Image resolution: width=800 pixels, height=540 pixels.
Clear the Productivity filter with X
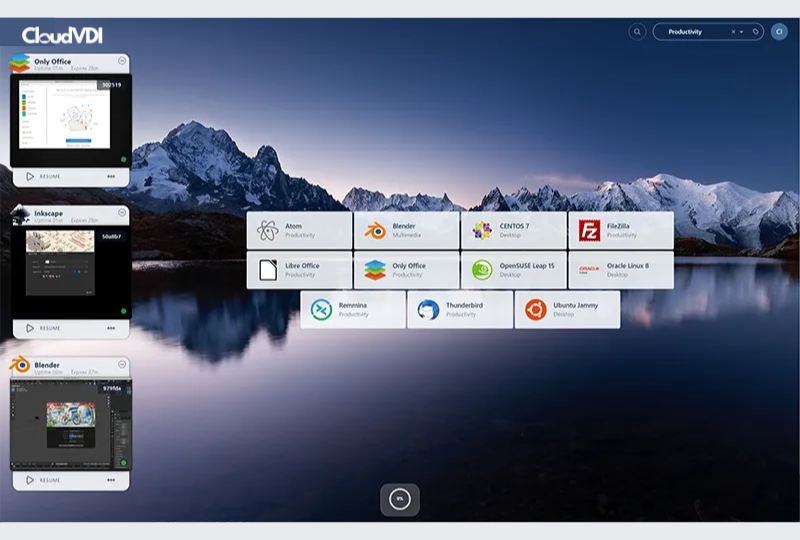tap(733, 32)
